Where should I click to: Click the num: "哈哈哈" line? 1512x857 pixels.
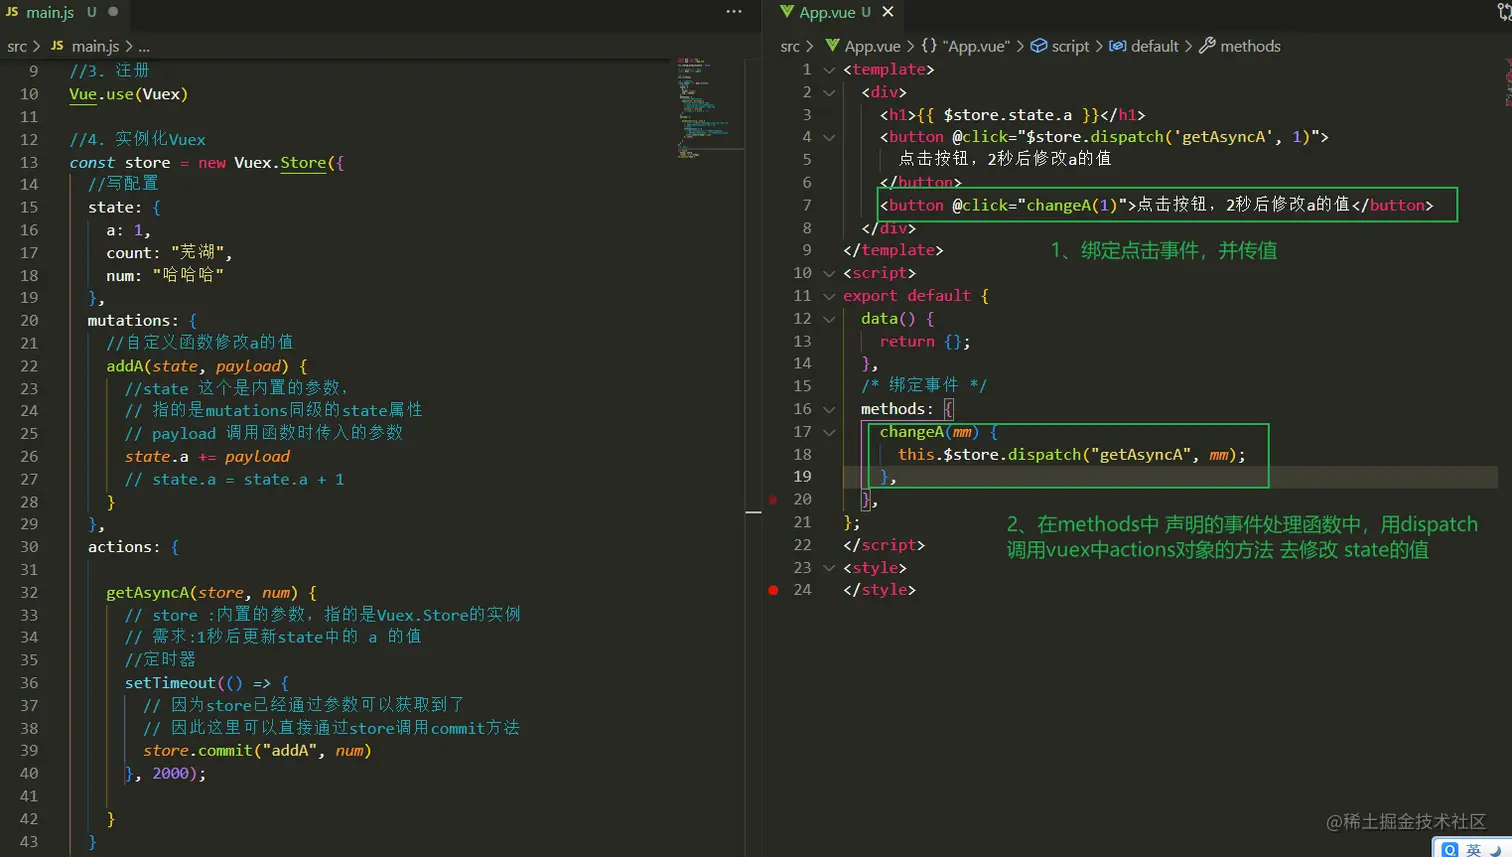click(165, 275)
